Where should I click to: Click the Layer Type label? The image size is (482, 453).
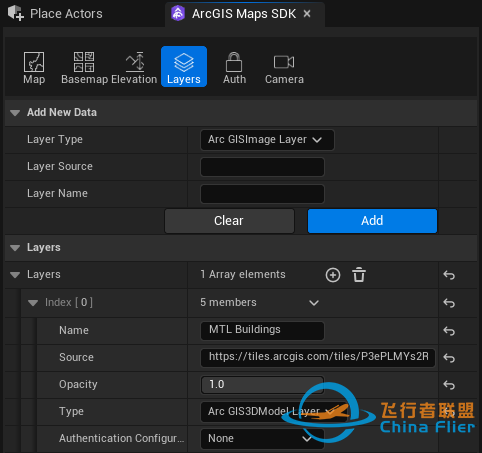tap(55, 140)
